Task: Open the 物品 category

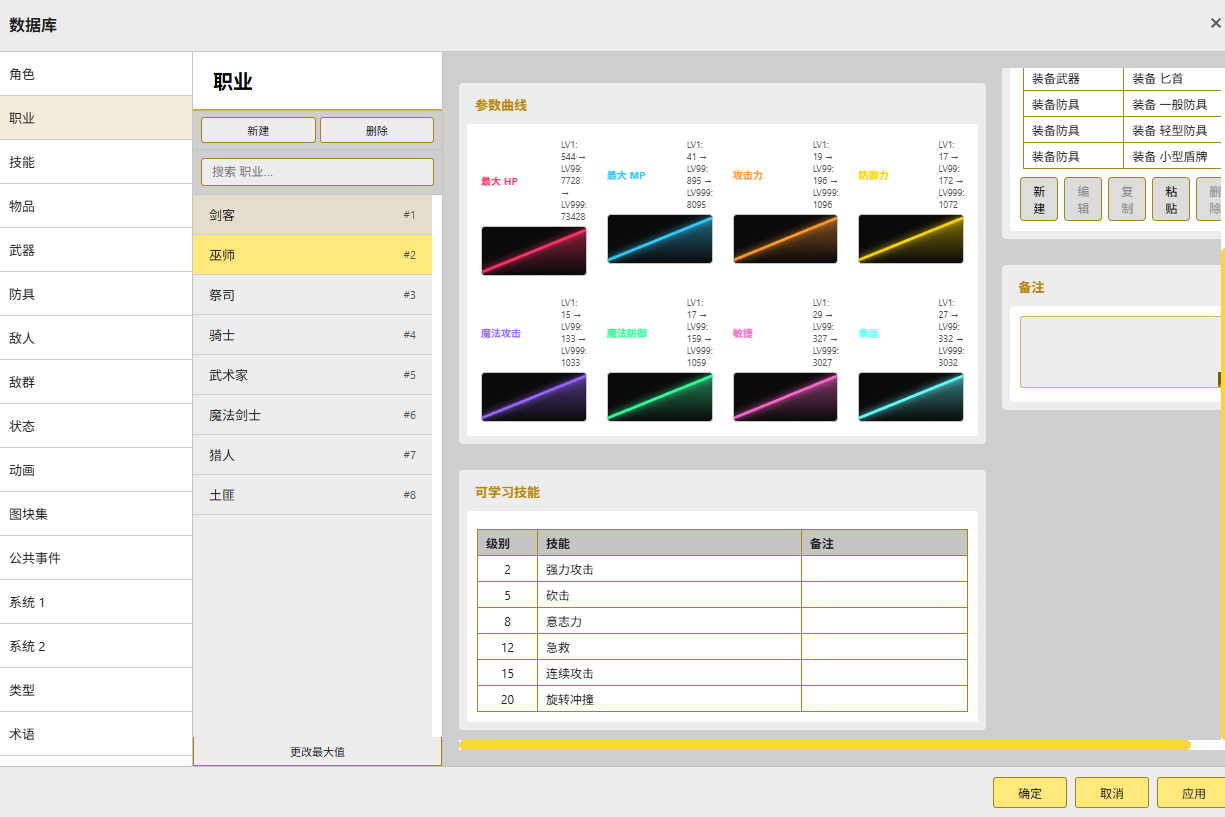Action: (x=96, y=206)
